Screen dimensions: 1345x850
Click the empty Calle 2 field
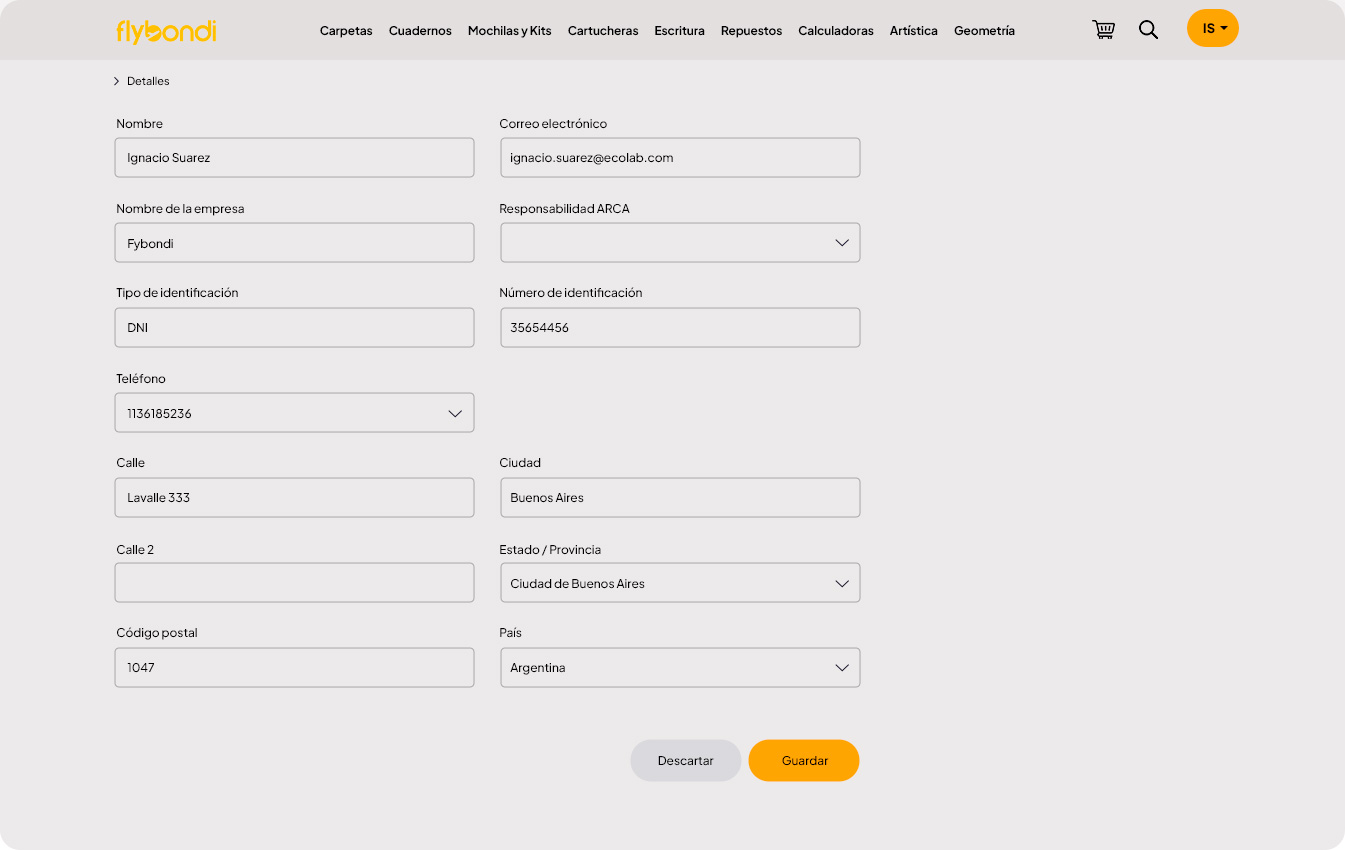[x=294, y=583]
